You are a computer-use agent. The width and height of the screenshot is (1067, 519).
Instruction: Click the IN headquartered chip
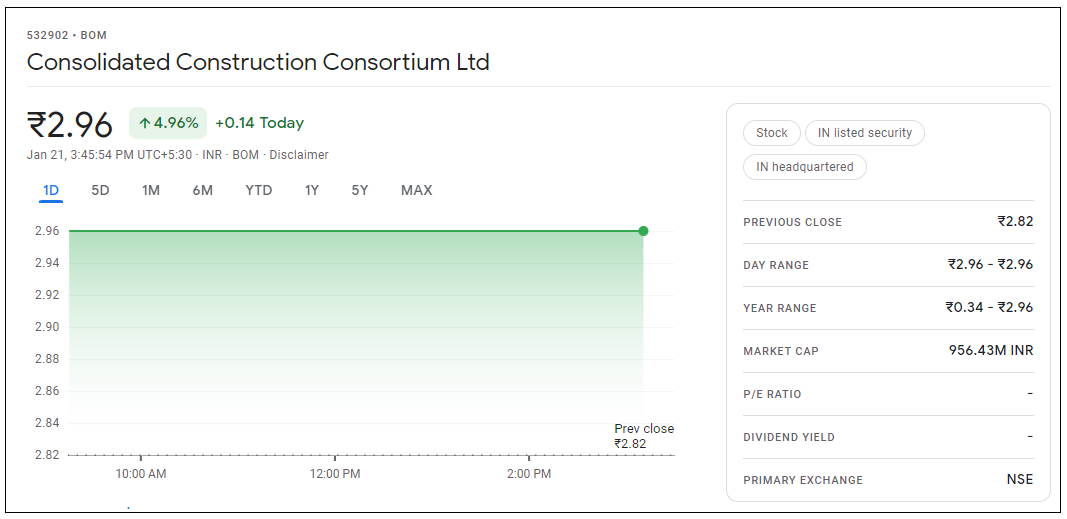tap(804, 167)
